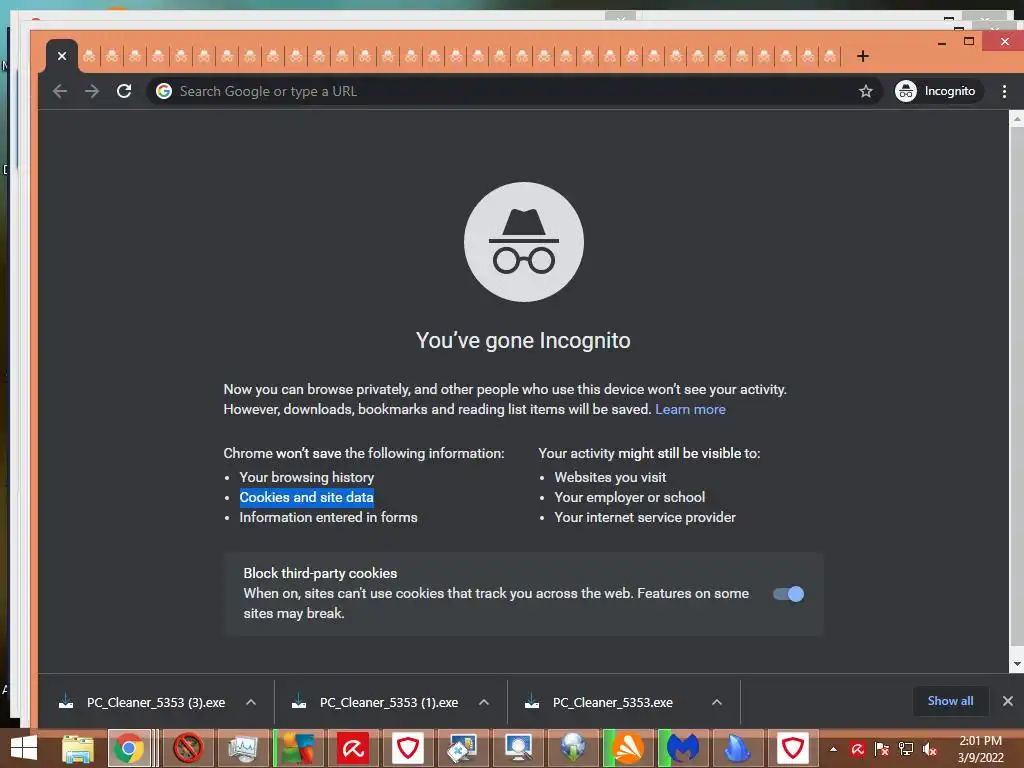Screen dimensions: 1024x768
Task: Open the blue crystal taskbar icon
Action: pos(738,748)
